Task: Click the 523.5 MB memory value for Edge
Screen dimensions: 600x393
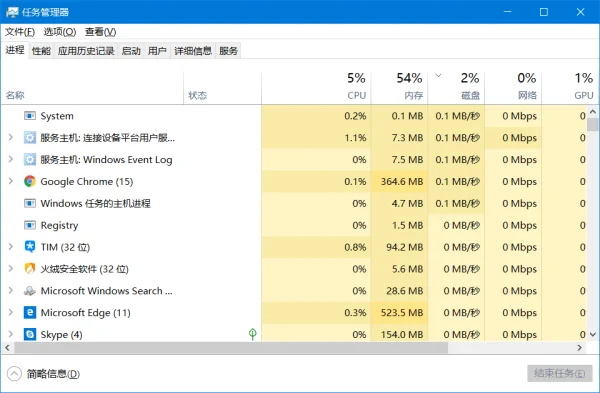Action: [x=402, y=313]
